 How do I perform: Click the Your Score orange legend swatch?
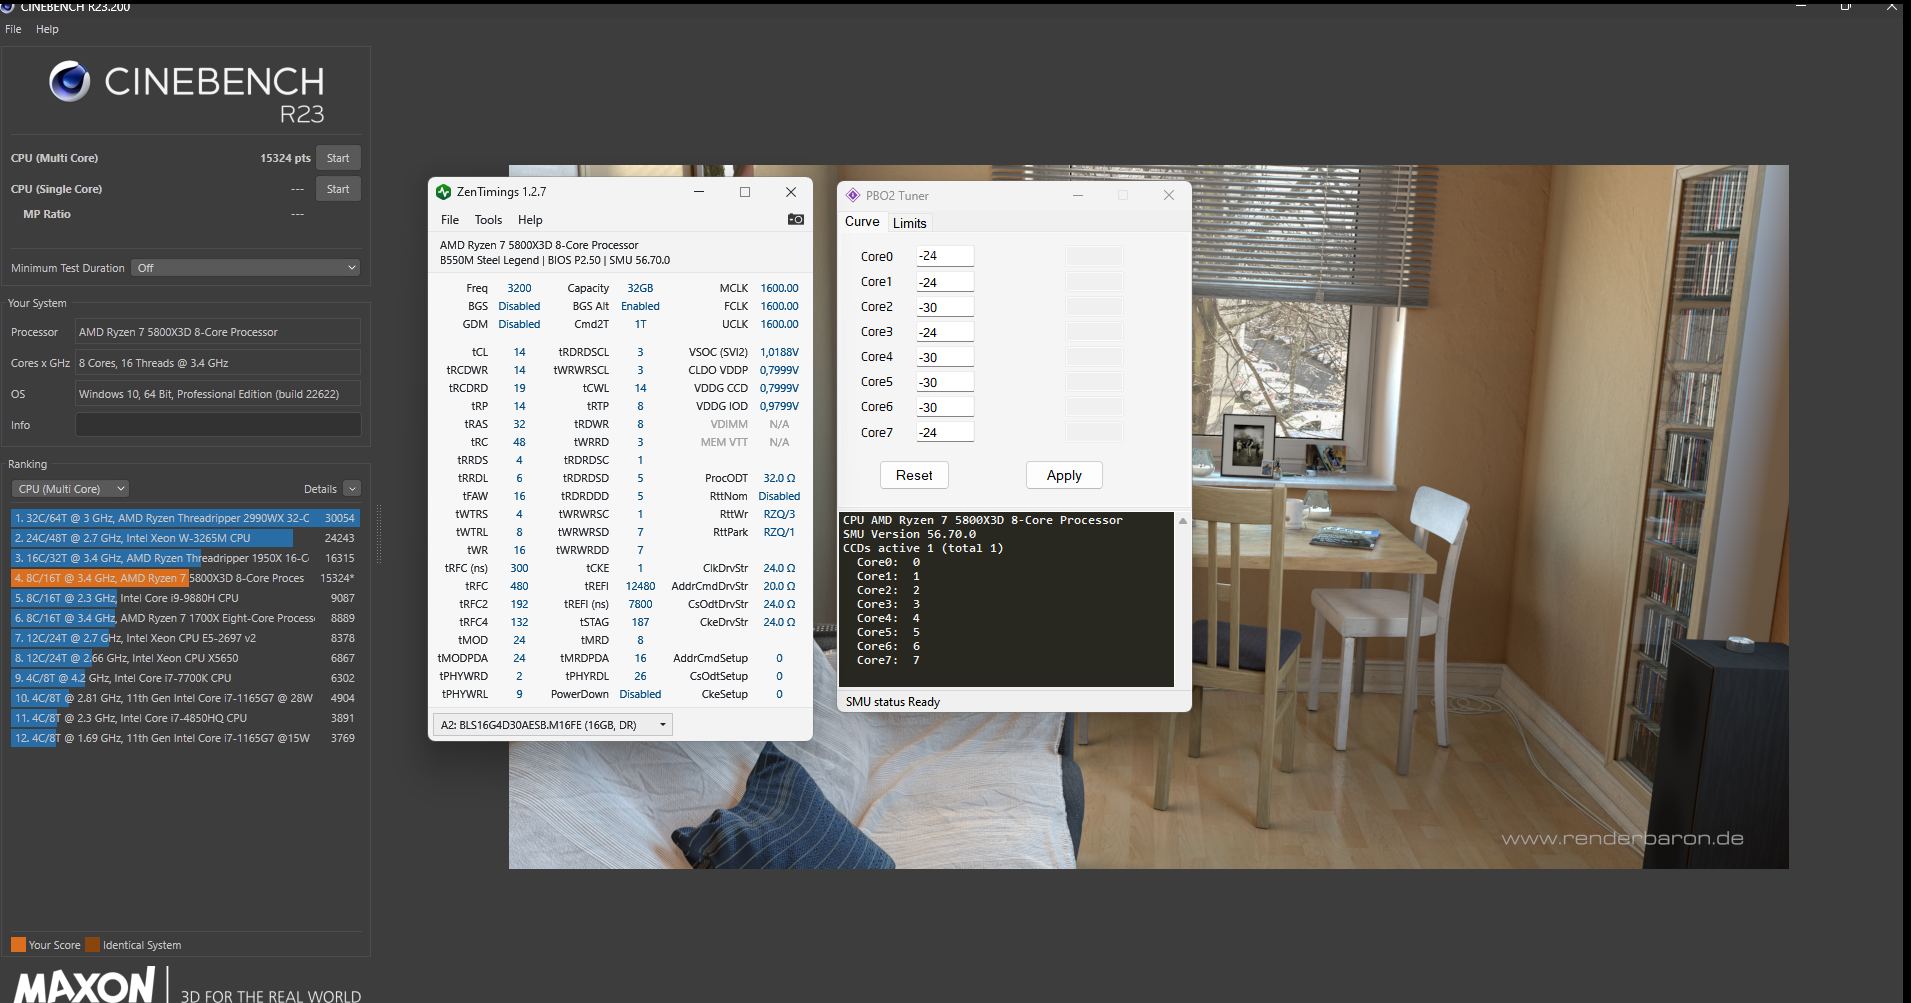(x=18, y=944)
